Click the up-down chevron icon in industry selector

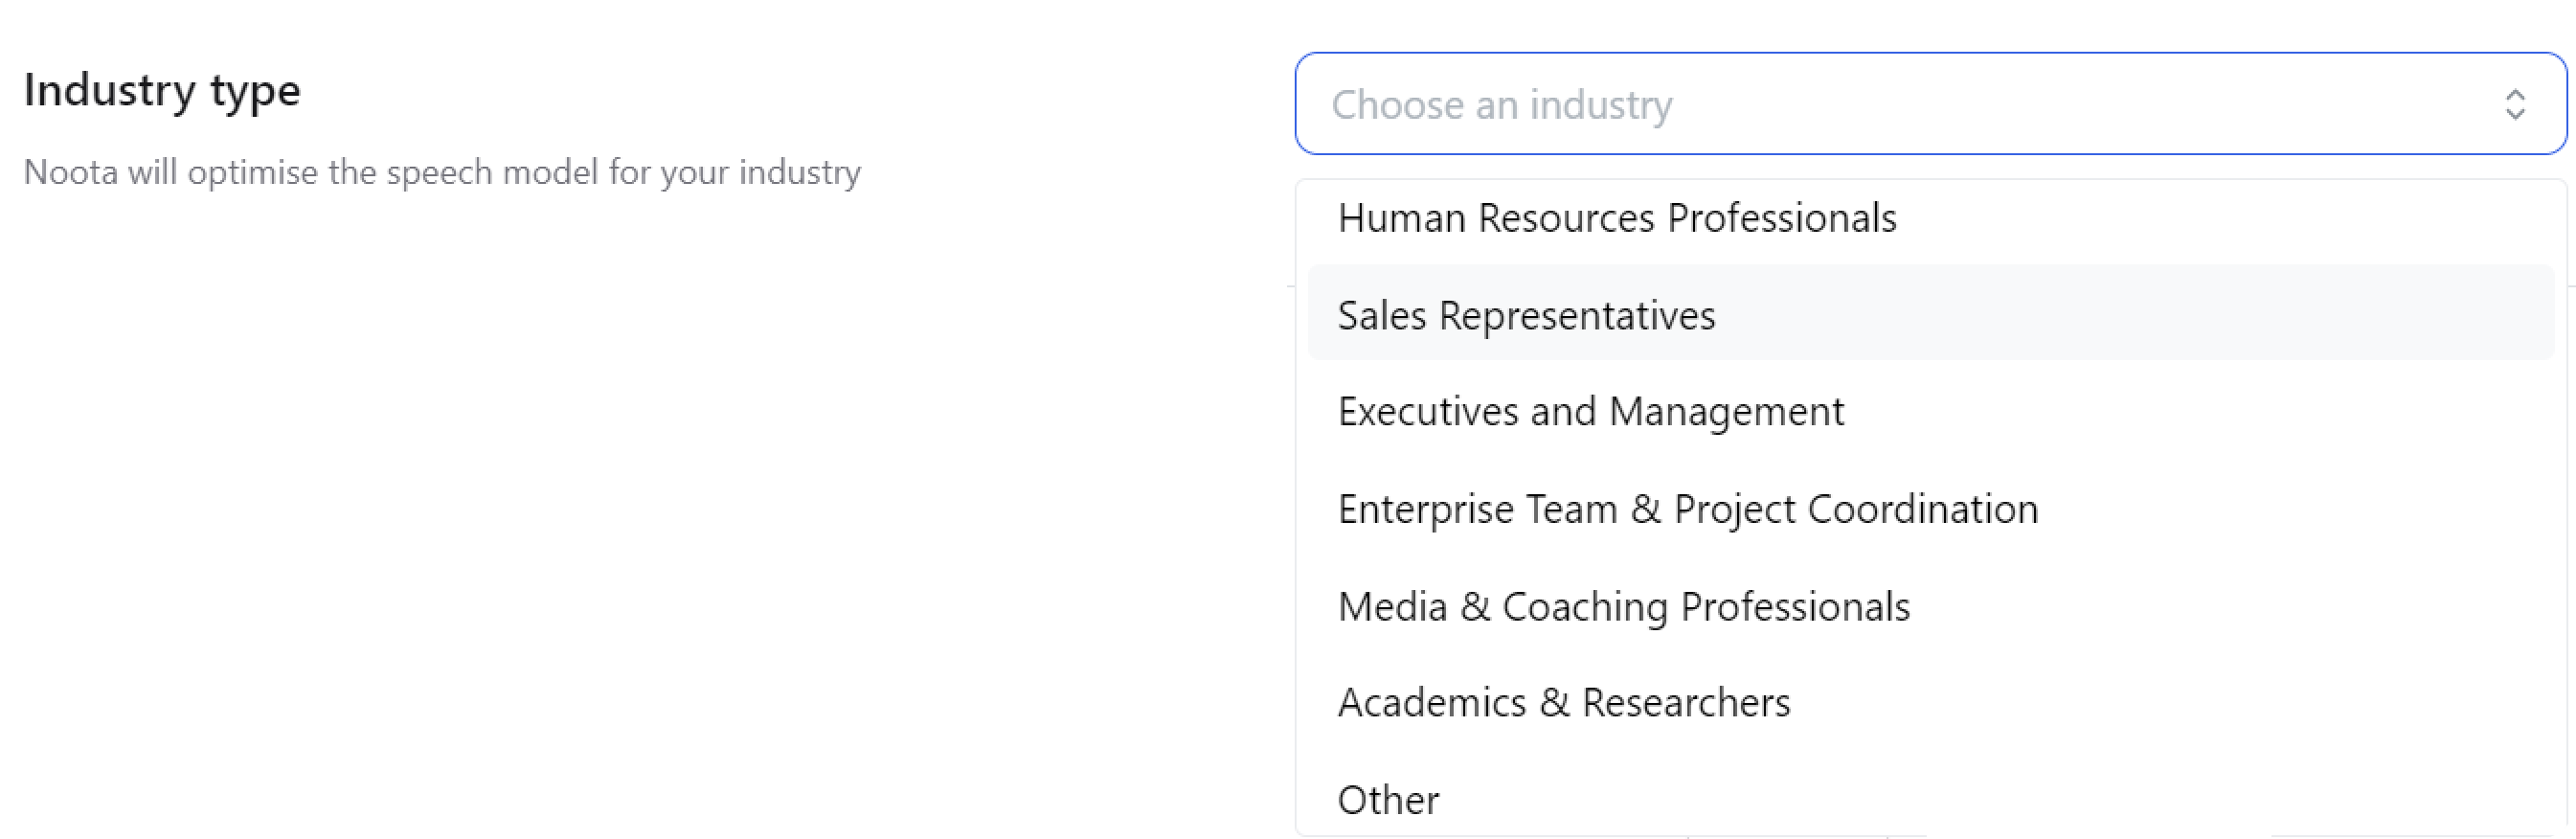tap(2515, 104)
